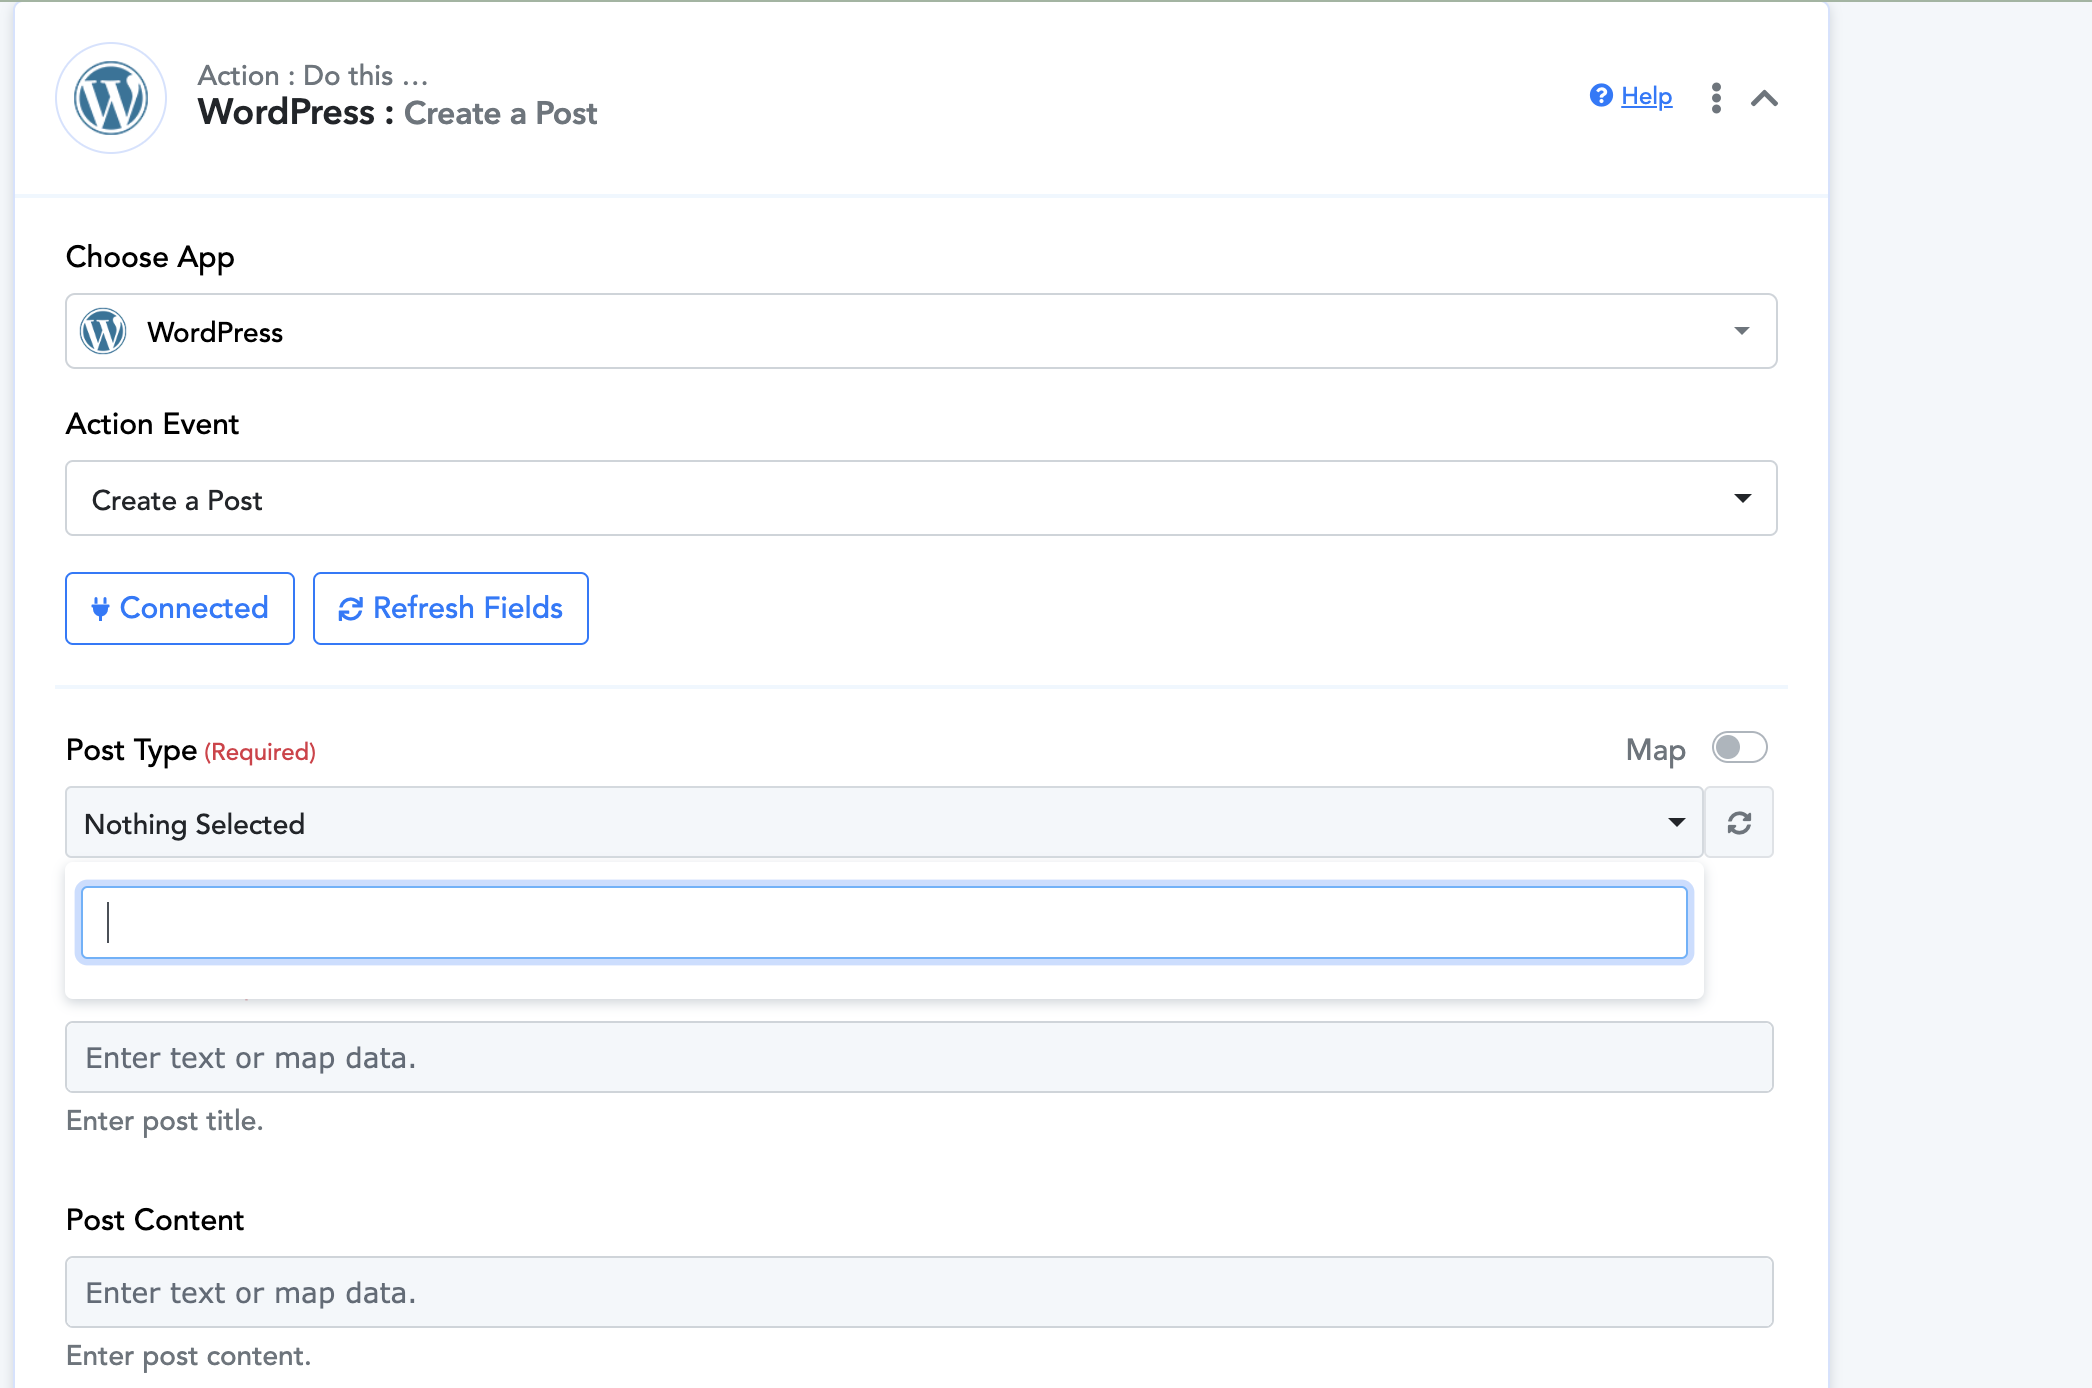Toggle the Map switch for Post Type
This screenshot has width=2092, height=1388.
(1740, 748)
